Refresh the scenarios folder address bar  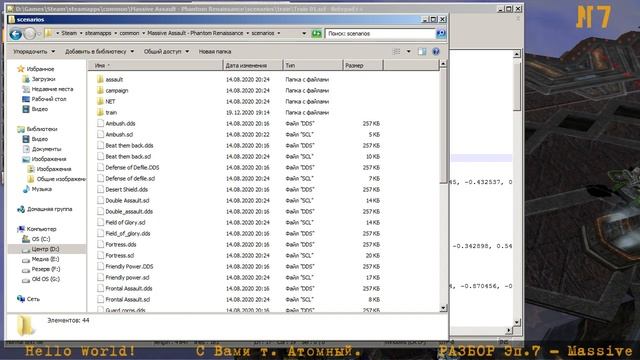316,33
